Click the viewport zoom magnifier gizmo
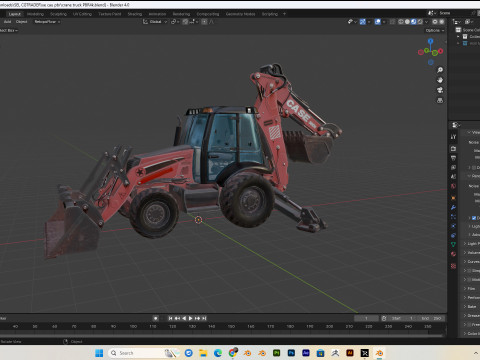480x360 pixels. [x=440, y=70]
